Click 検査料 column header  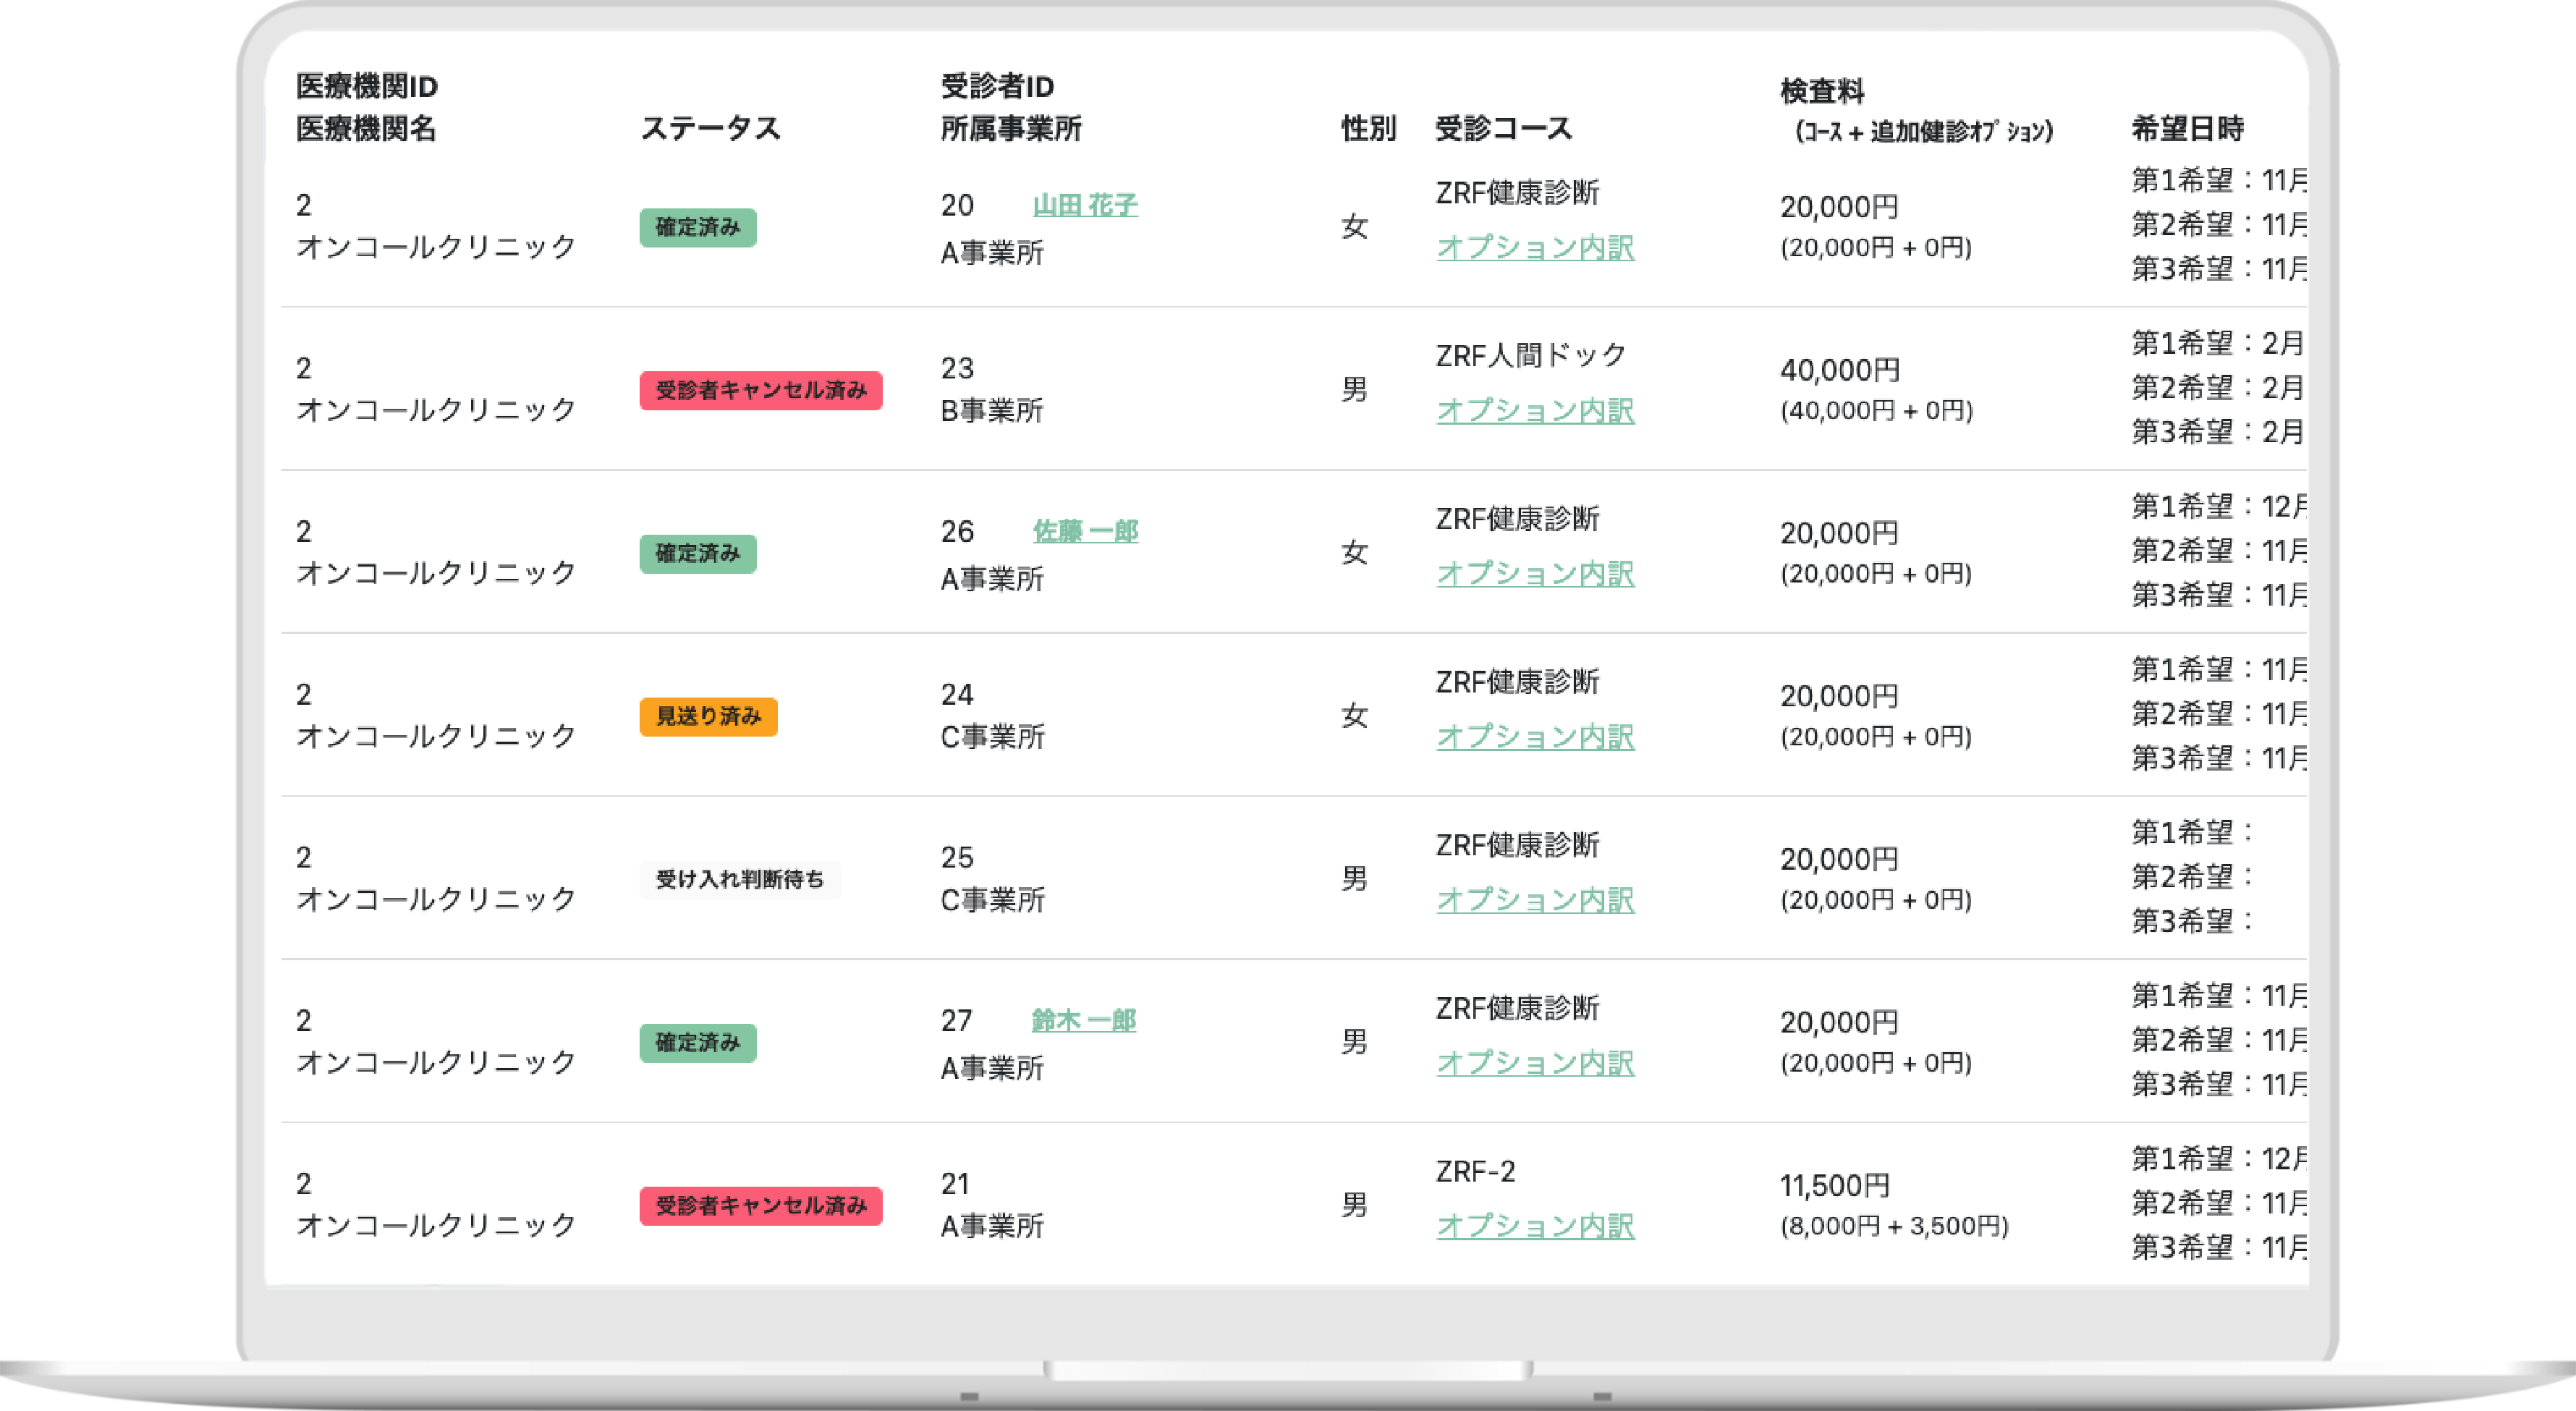click(x=1822, y=91)
